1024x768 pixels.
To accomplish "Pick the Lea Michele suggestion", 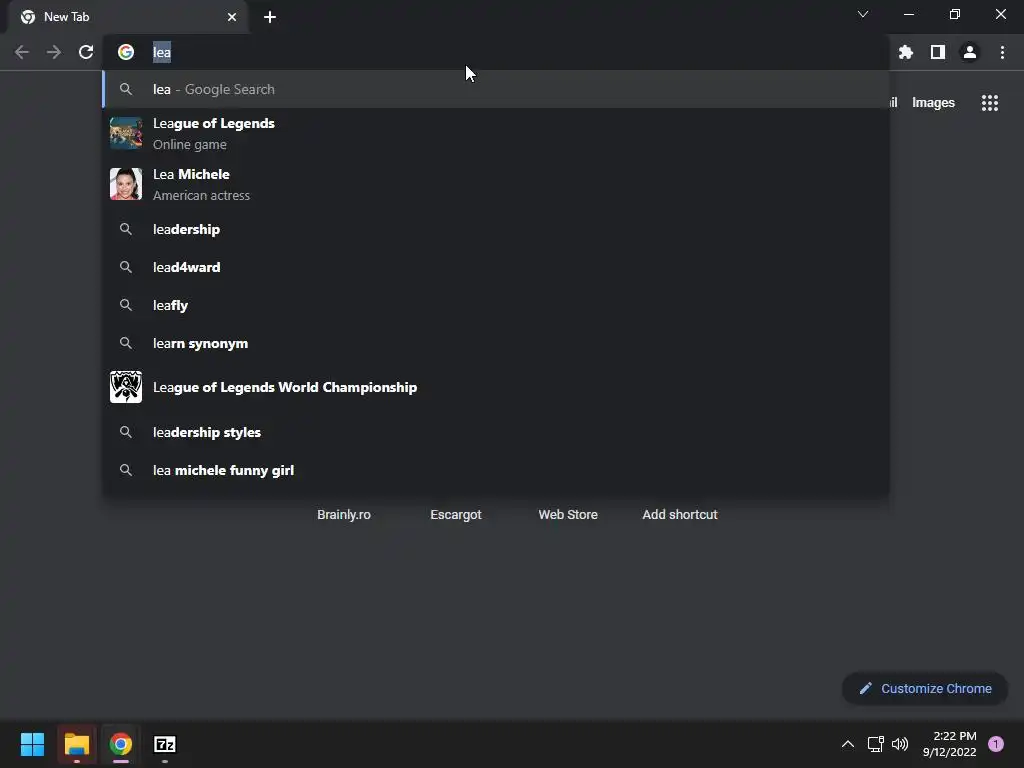I will [496, 184].
